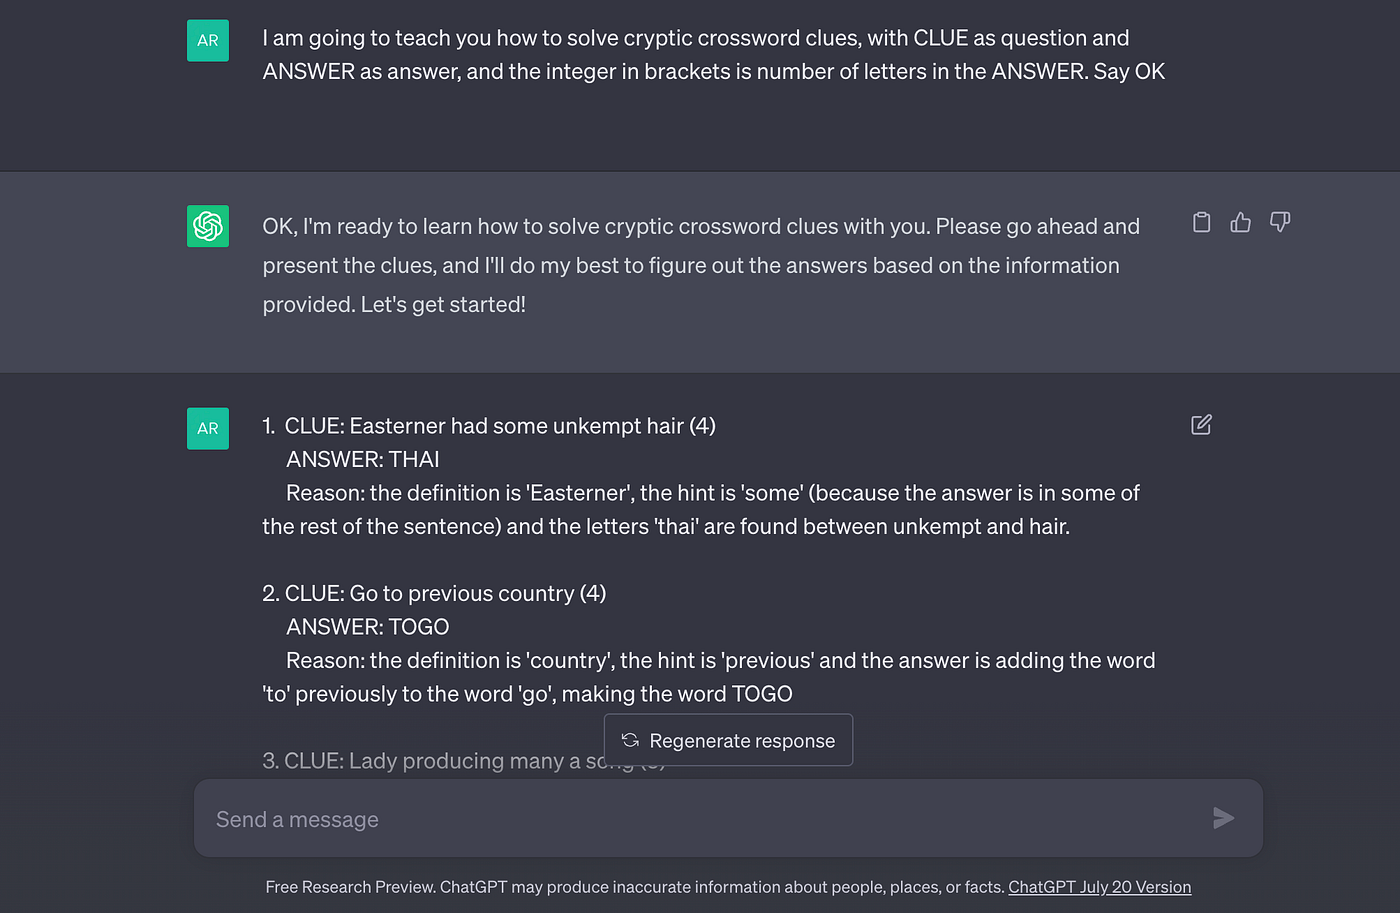Click the "Easterner had some unkempt hair" clue line
The height and width of the screenshot is (913, 1400).
[500, 426]
